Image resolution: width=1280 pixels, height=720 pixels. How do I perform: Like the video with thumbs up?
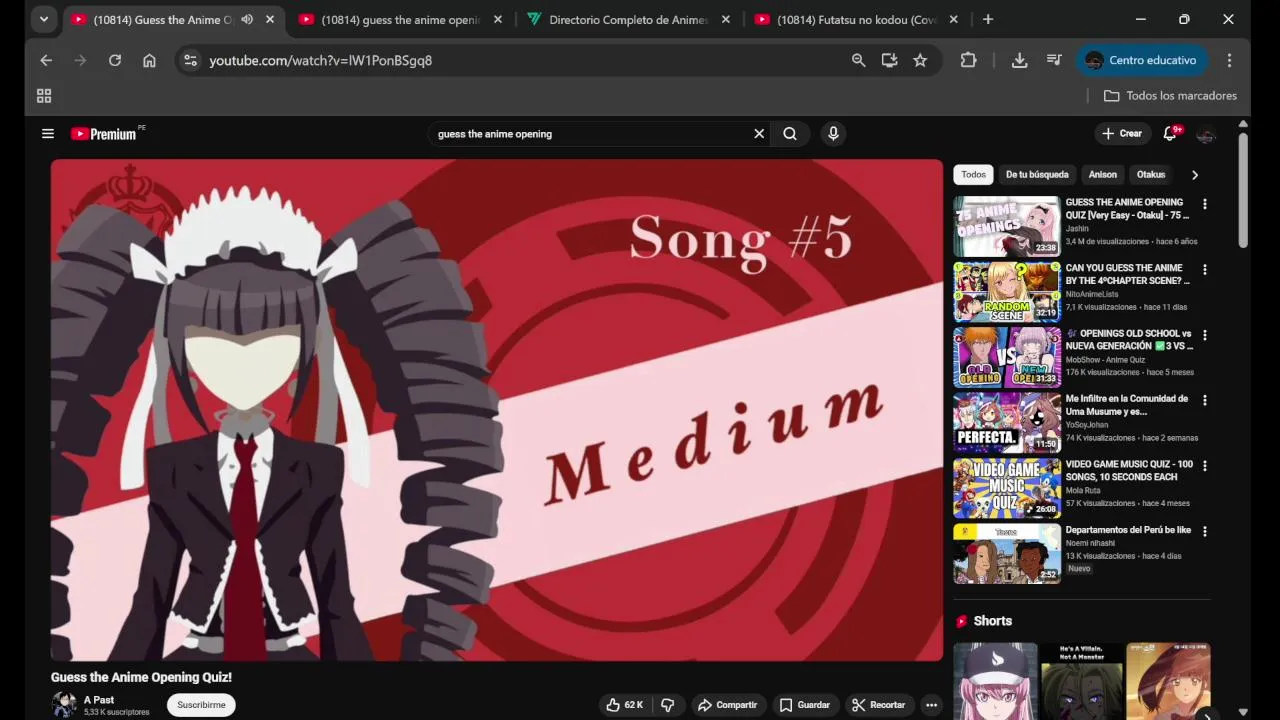coord(625,705)
